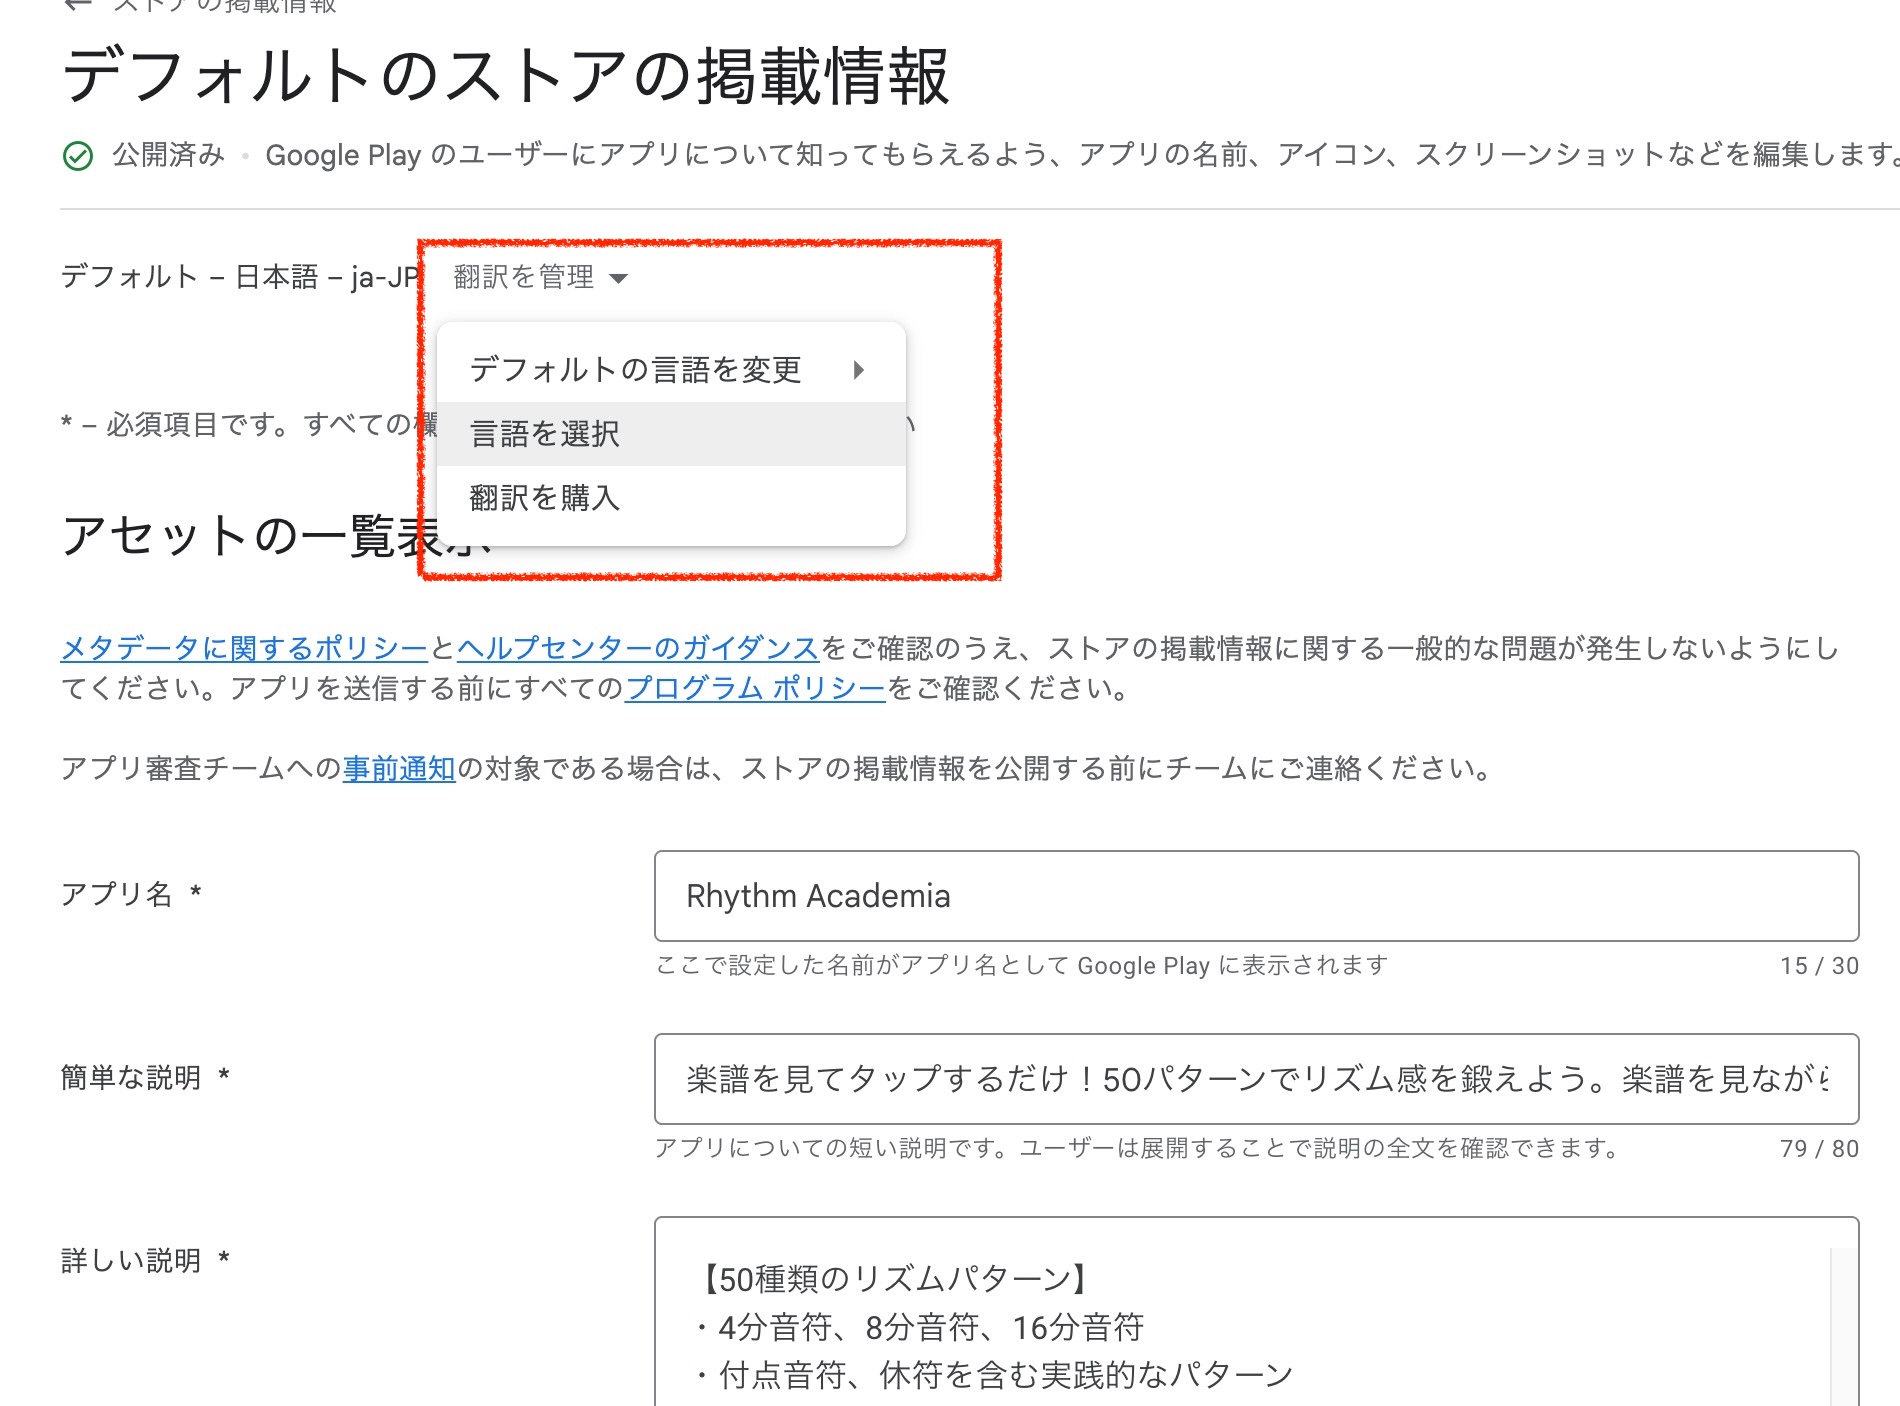The height and width of the screenshot is (1406, 1900).
Task: Click the back arrow at top left
Action: pos(78,5)
